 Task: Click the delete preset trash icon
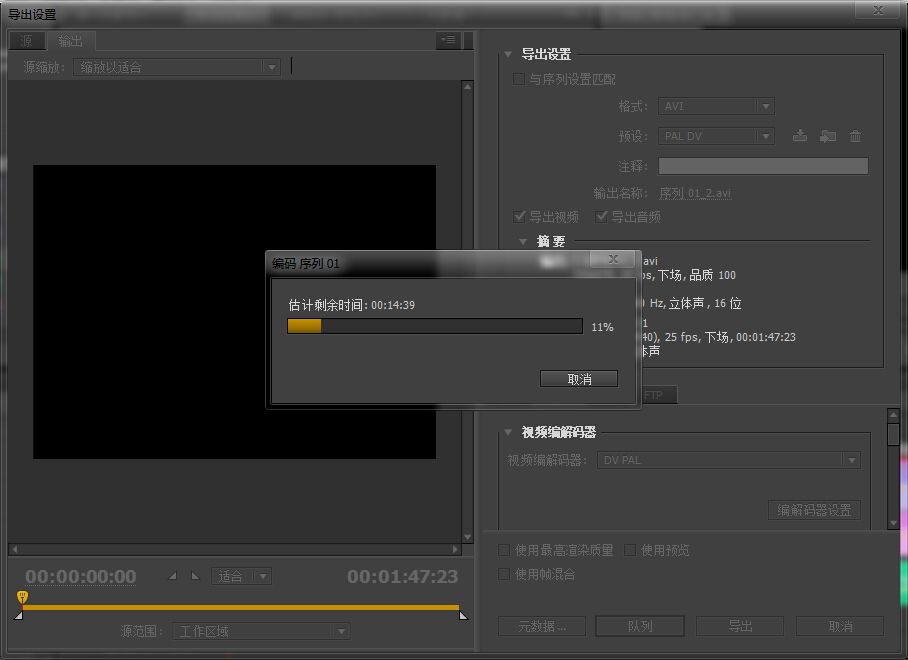(x=855, y=136)
